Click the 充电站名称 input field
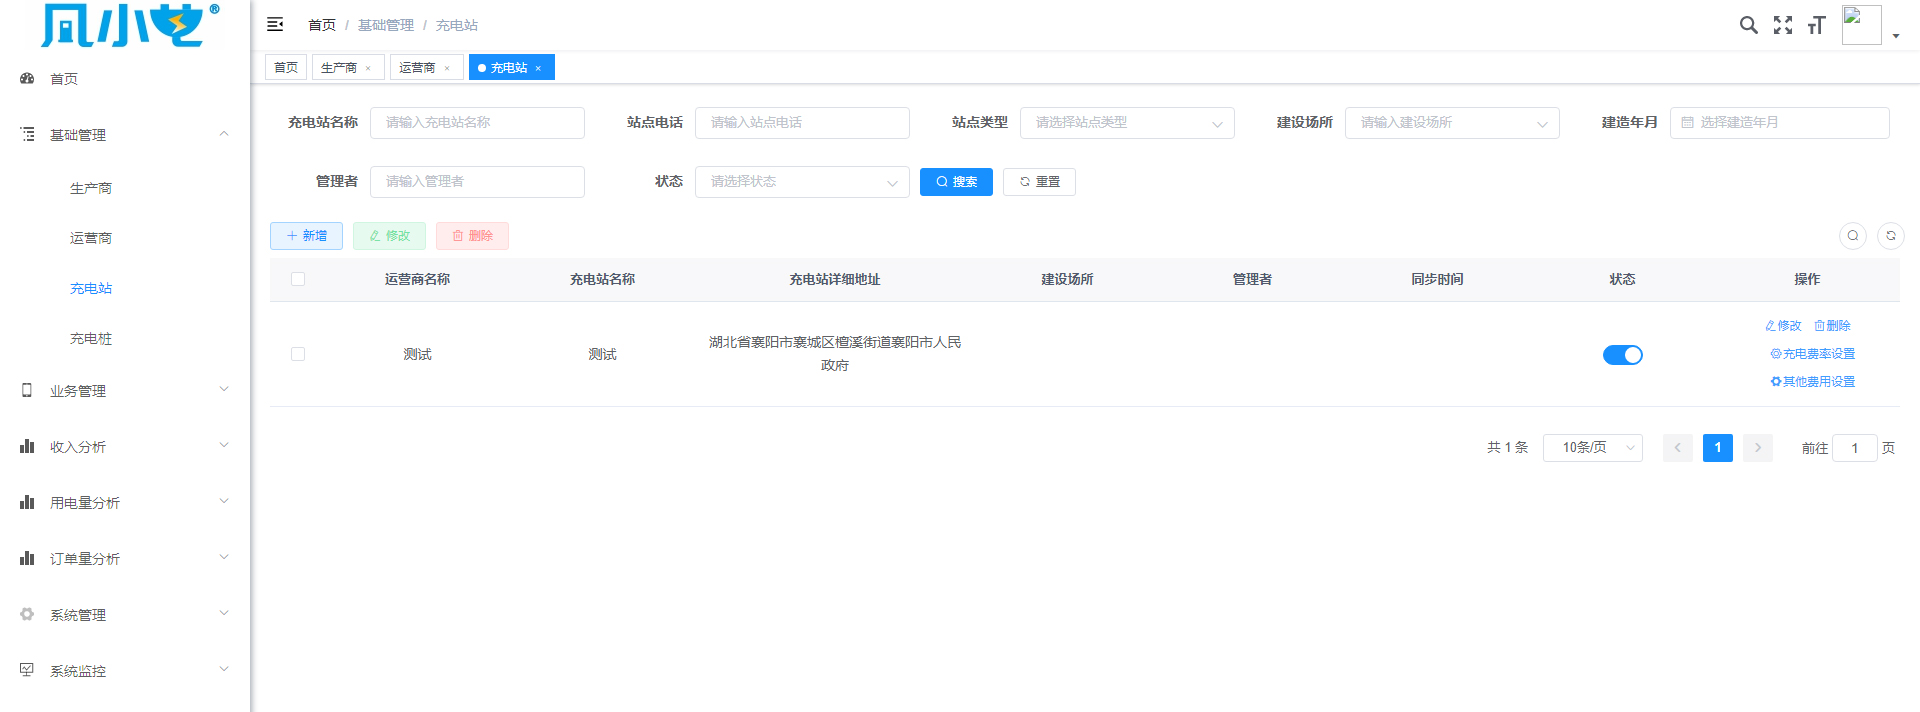The height and width of the screenshot is (712, 1920). 477,123
